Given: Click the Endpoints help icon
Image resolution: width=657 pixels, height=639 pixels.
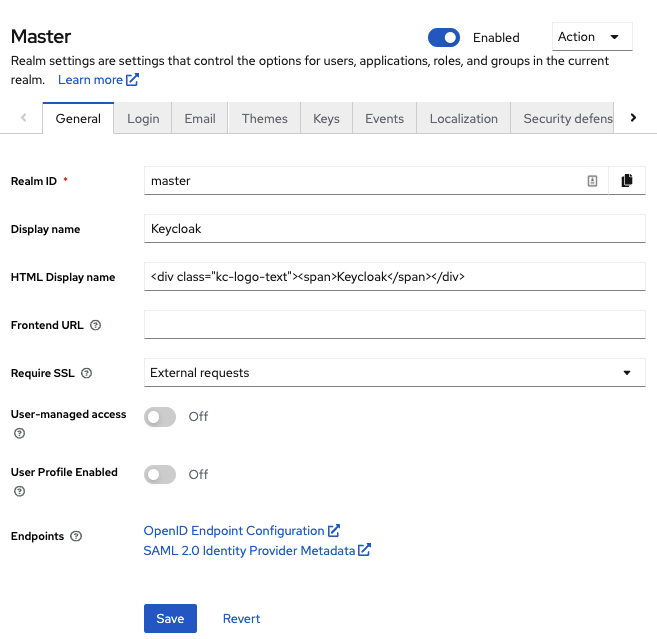Looking at the screenshot, I should (77, 537).
